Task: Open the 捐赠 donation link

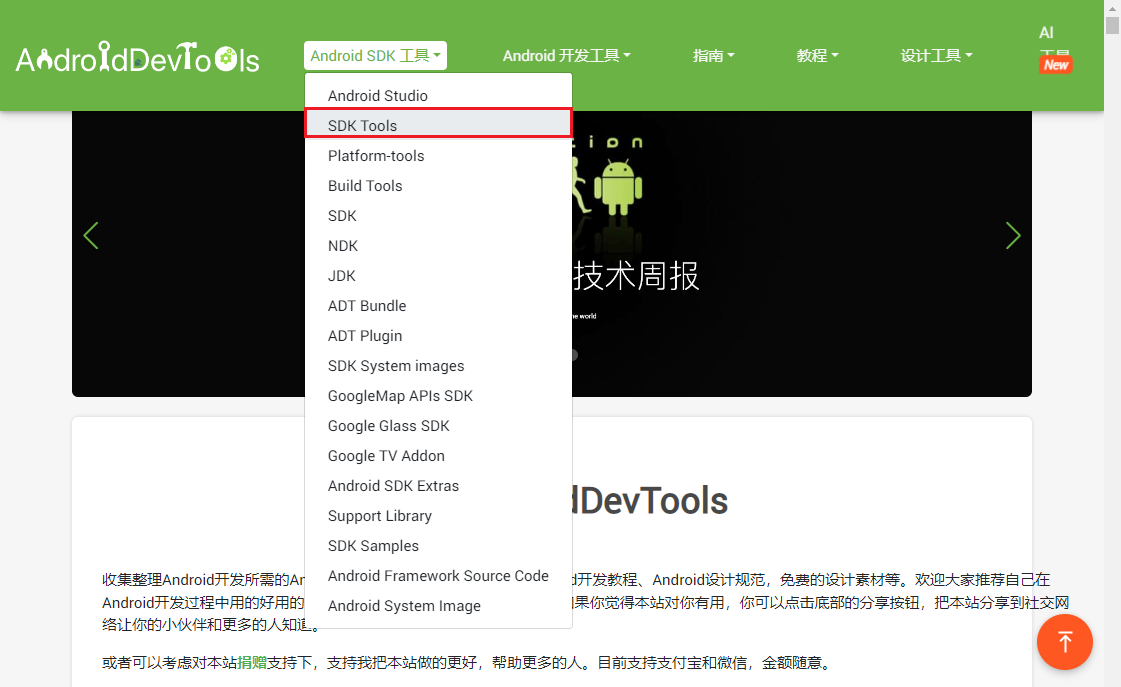Action: pyautogui.click(x=252, y=663)
